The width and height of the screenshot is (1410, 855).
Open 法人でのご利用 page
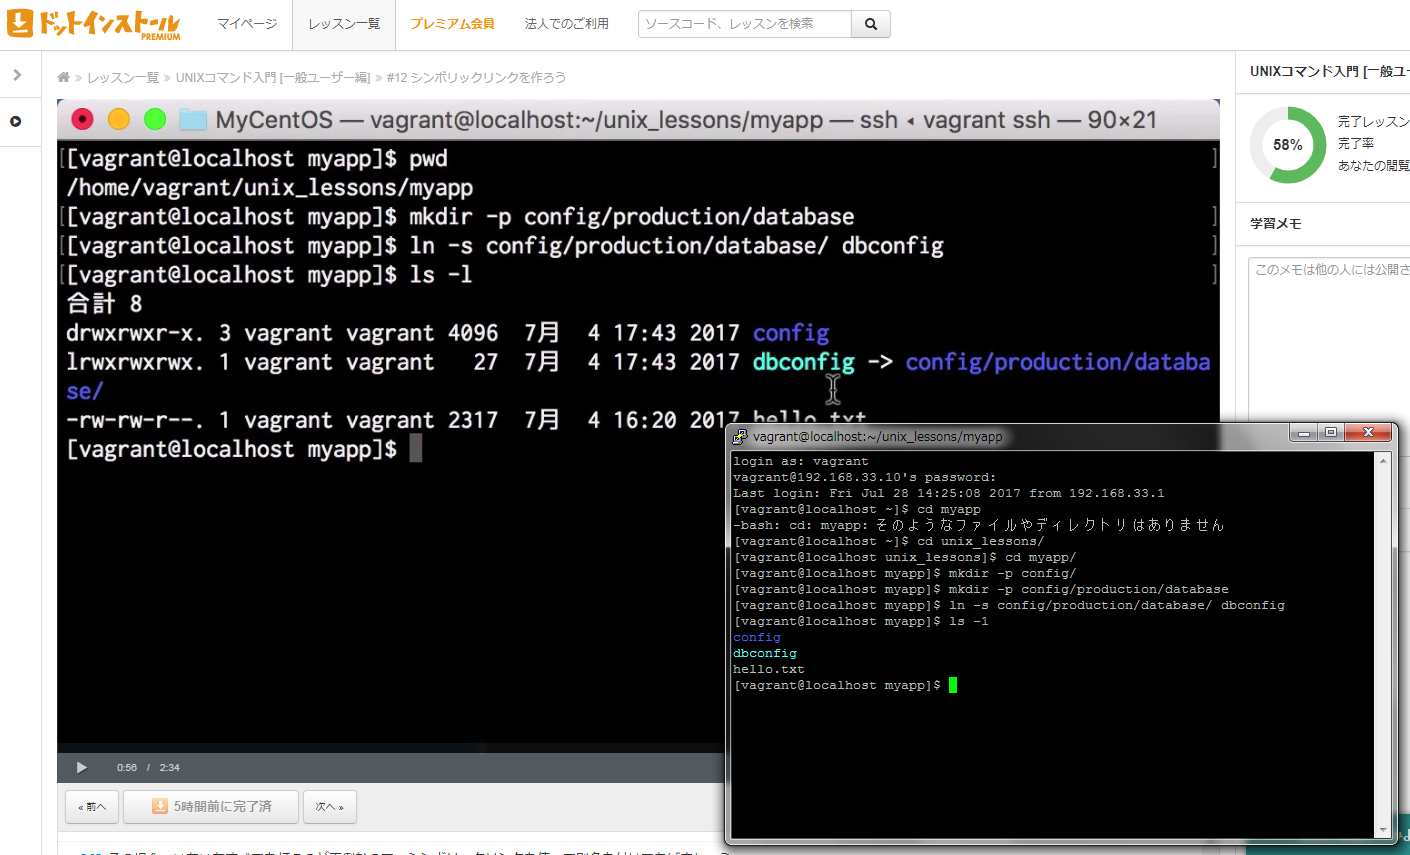tap(566, 24)
